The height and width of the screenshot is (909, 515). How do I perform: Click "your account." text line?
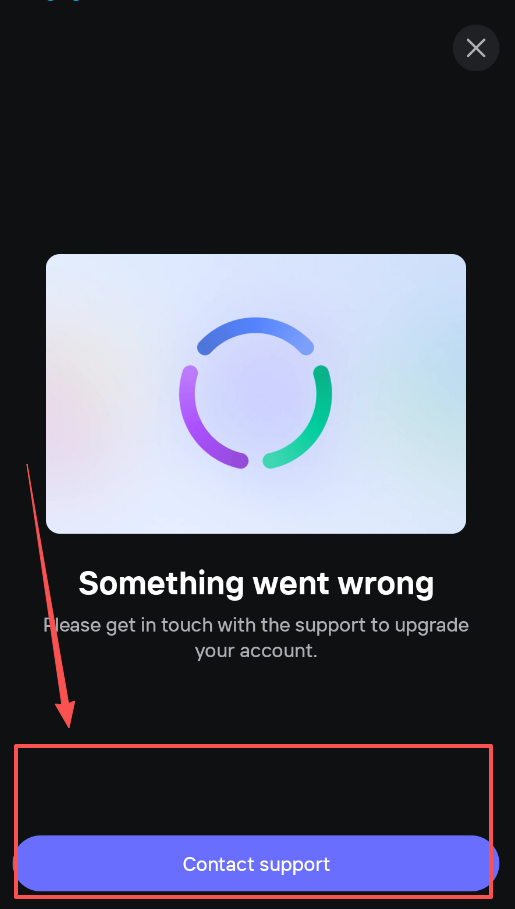coord(256,650)
